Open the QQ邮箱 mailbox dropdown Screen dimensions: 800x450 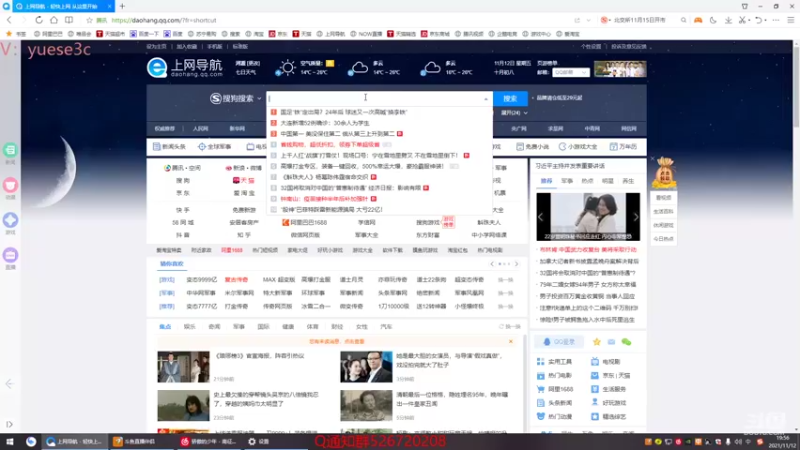click(x=570, y=72)
